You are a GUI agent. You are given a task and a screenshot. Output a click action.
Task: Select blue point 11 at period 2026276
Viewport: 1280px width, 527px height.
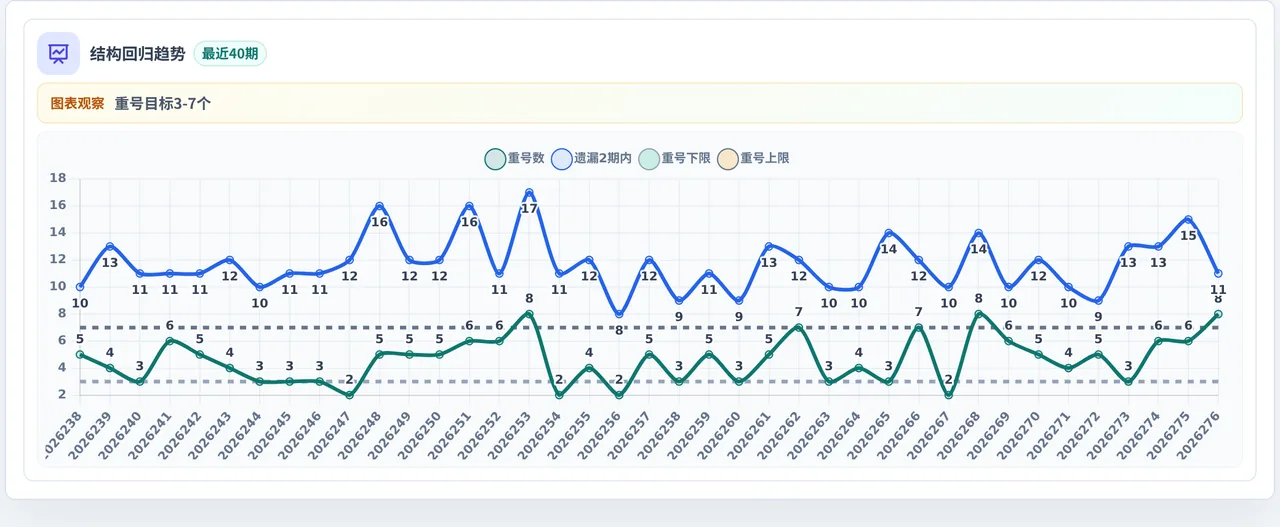(x=1218, y=274)
